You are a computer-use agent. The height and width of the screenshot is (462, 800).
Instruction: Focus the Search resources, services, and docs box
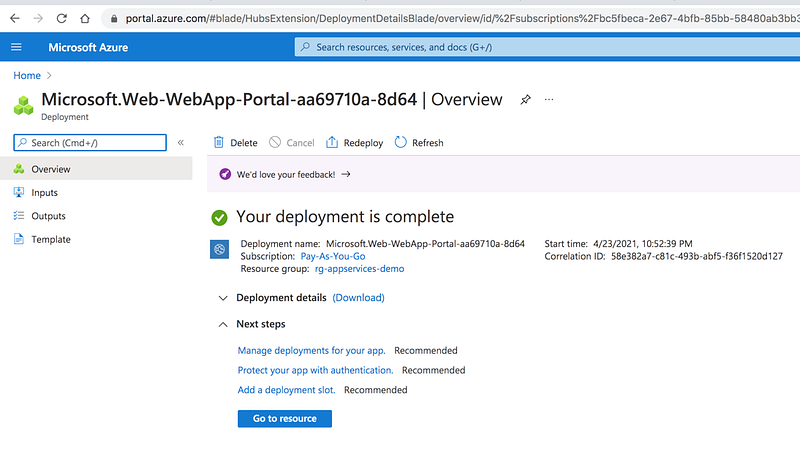click(x=547, y=47)
